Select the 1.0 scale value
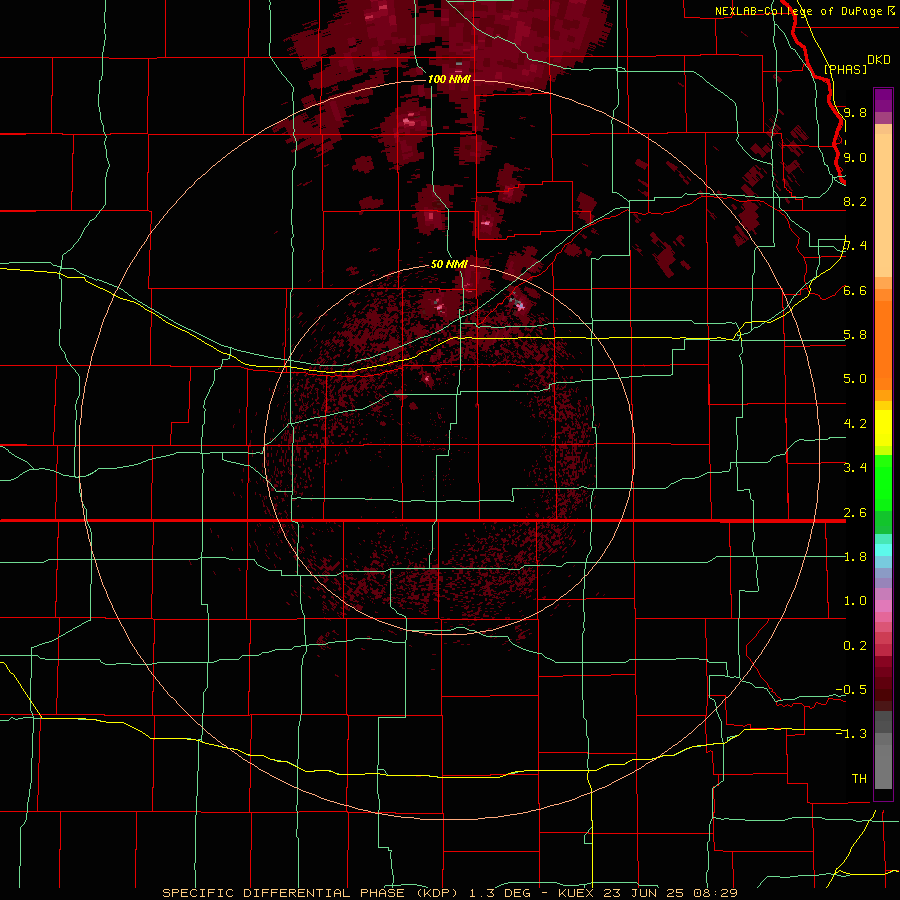The height and width of the screenshot is (900, 900). (855, 601)
